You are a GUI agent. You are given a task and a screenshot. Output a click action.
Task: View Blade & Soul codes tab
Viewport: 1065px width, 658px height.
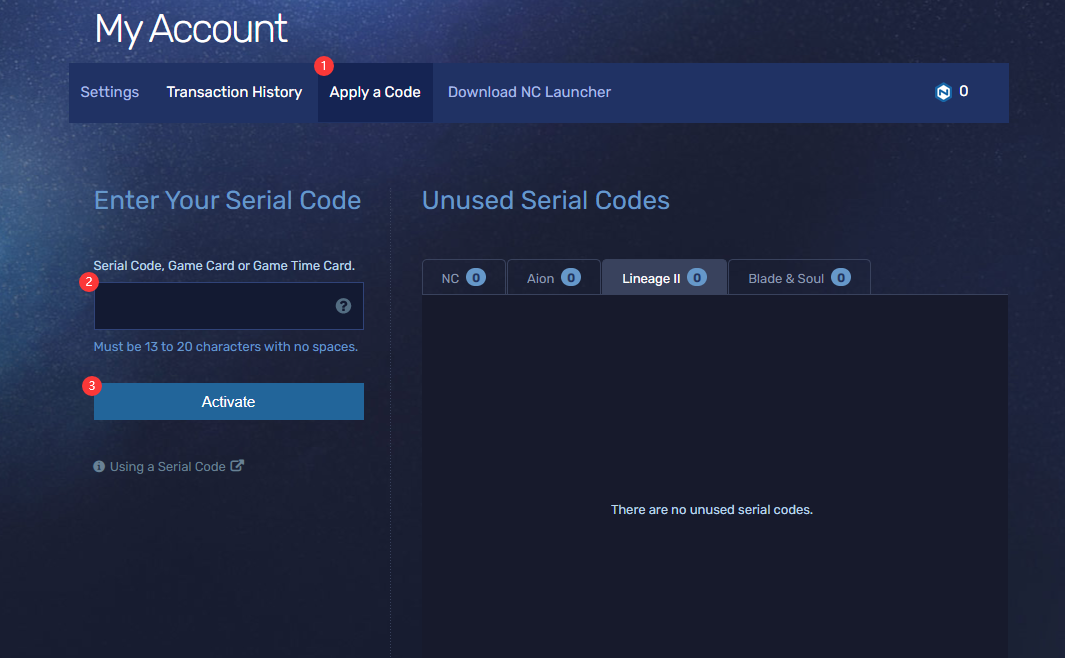click(799, 278)
